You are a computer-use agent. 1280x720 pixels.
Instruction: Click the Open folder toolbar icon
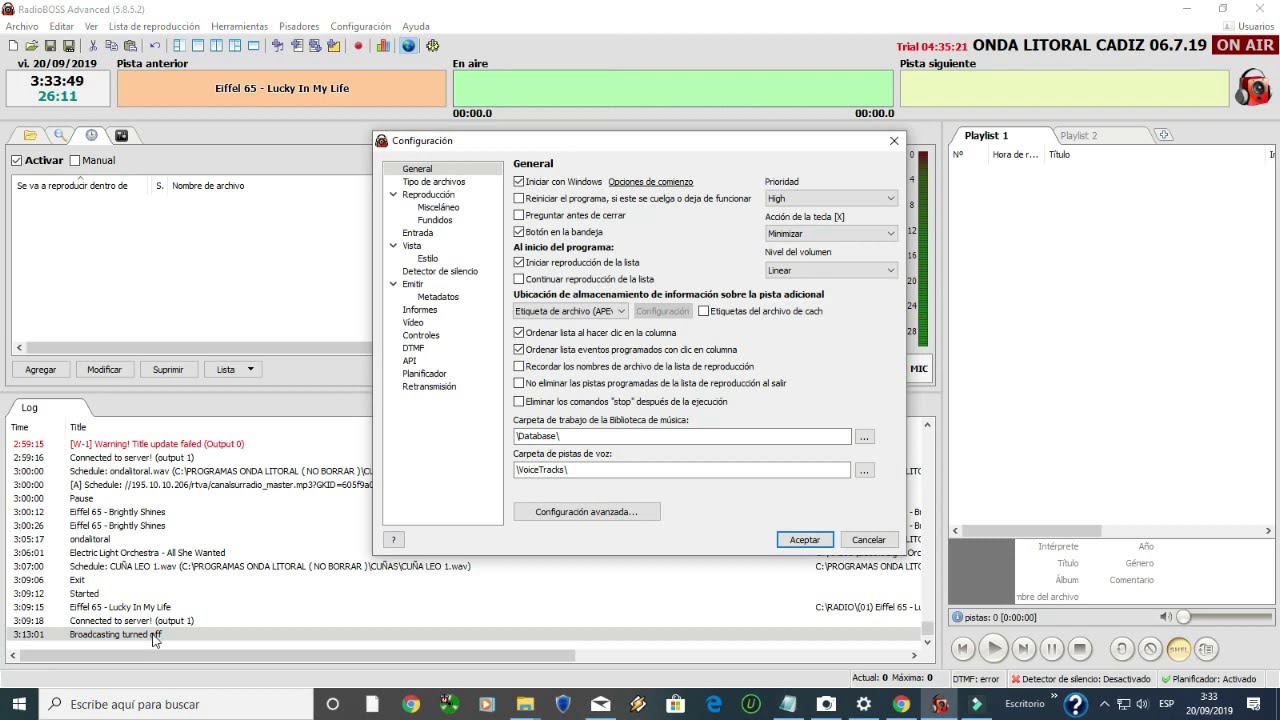point(31,46)
